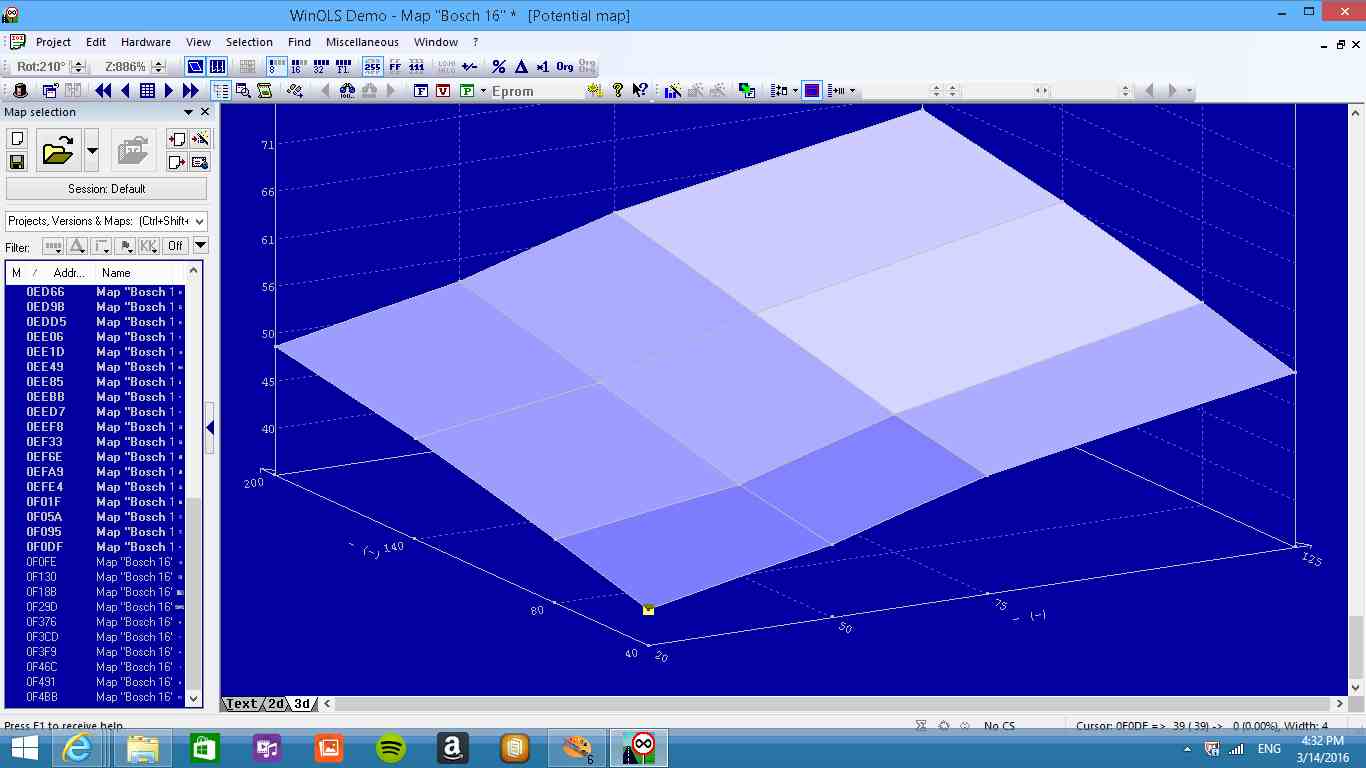Click the save project floppy icon

tap(17, 162)
